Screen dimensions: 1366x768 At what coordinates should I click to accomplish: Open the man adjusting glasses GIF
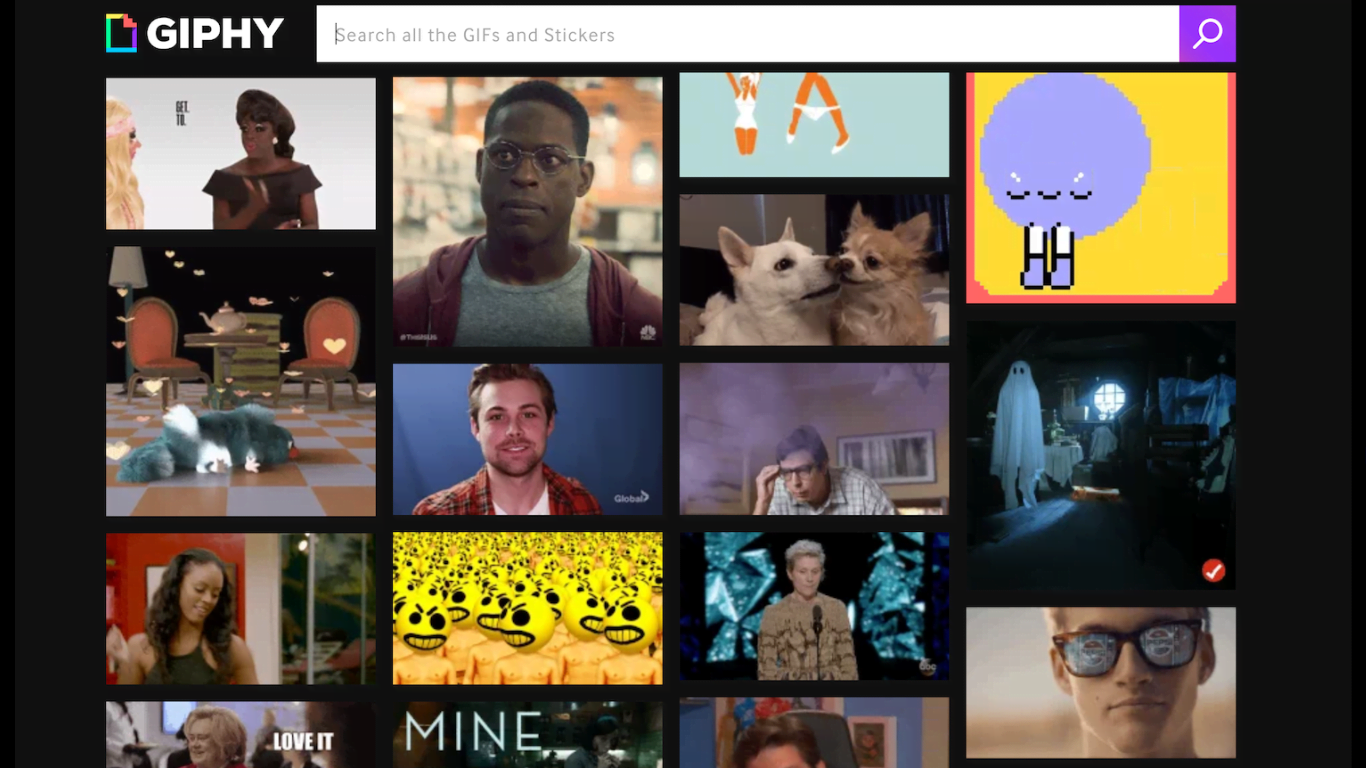814,439
